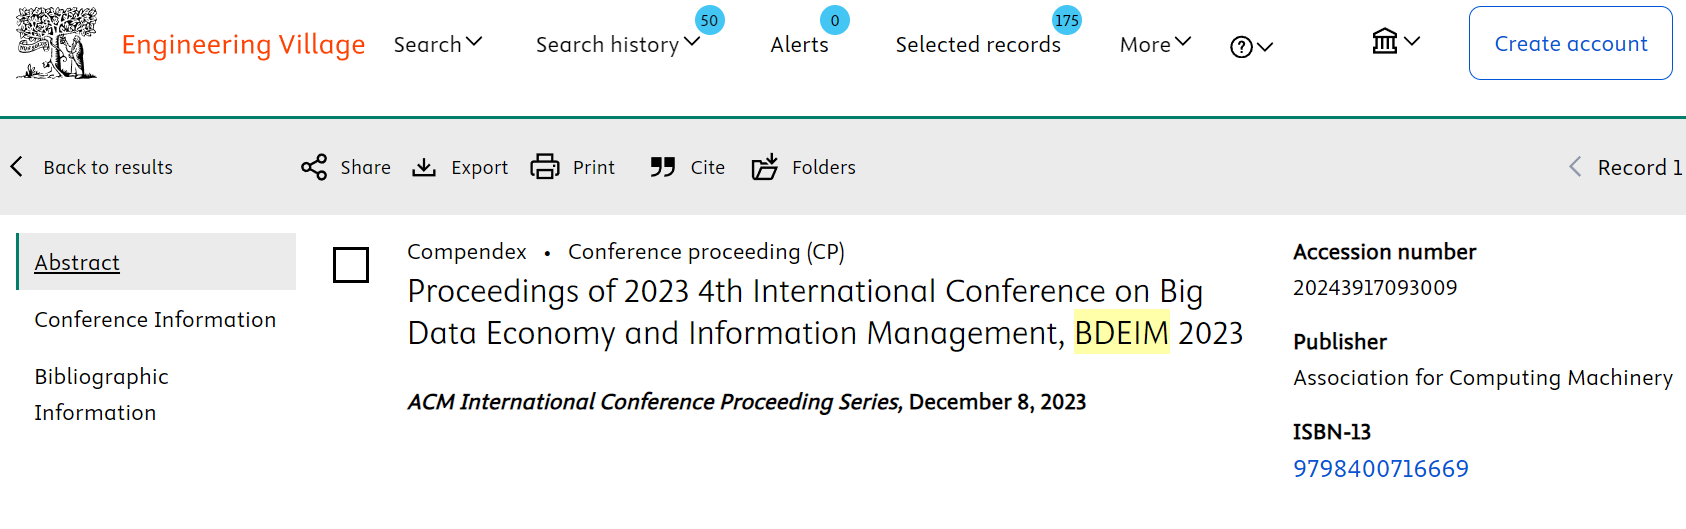
Task: Click the previous record chevron arrow
Action: pos(1575,167)
